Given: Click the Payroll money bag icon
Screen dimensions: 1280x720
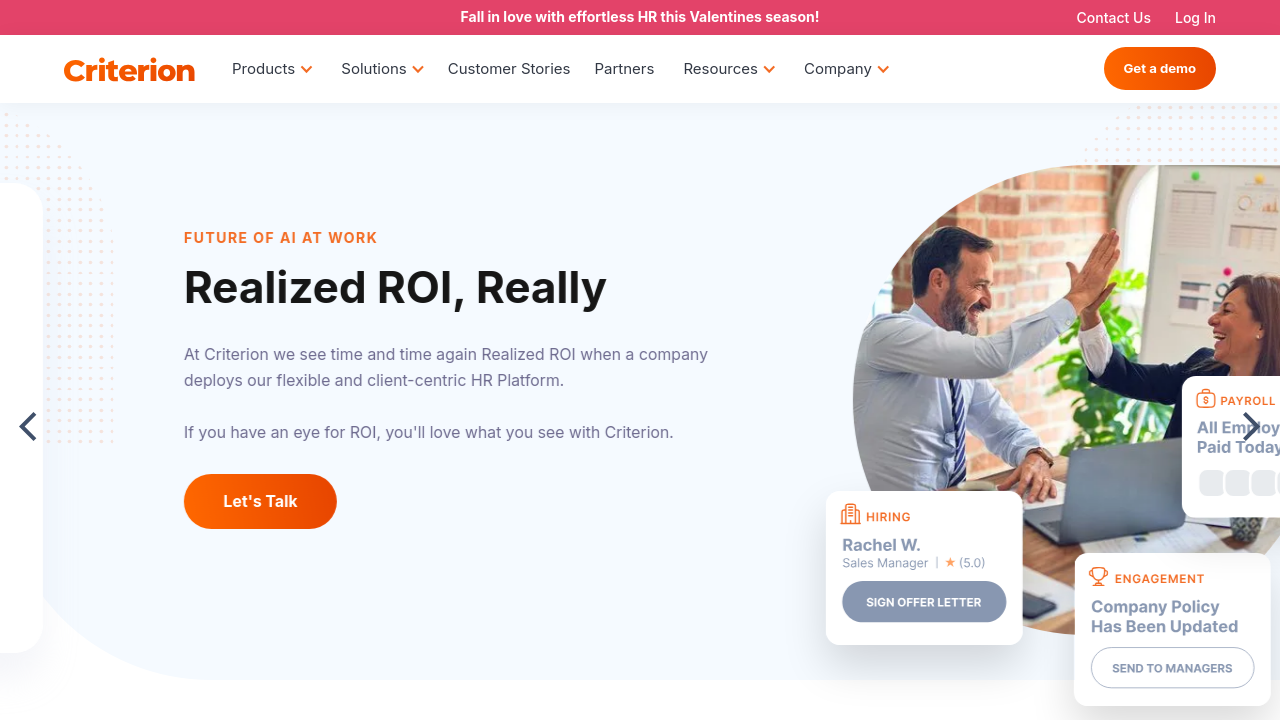Looking at the screenshot, I should pos(1205,399).
